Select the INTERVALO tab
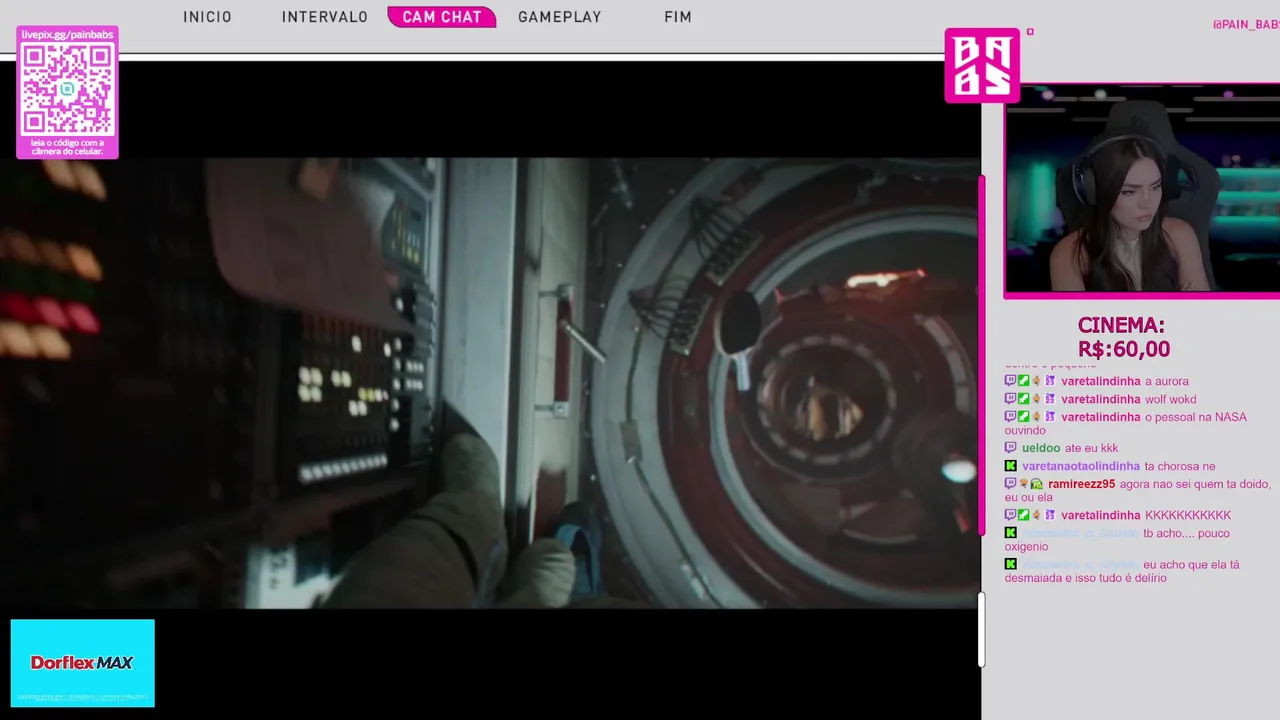This screenshot has height=720, width=1280. coord(325,17)
